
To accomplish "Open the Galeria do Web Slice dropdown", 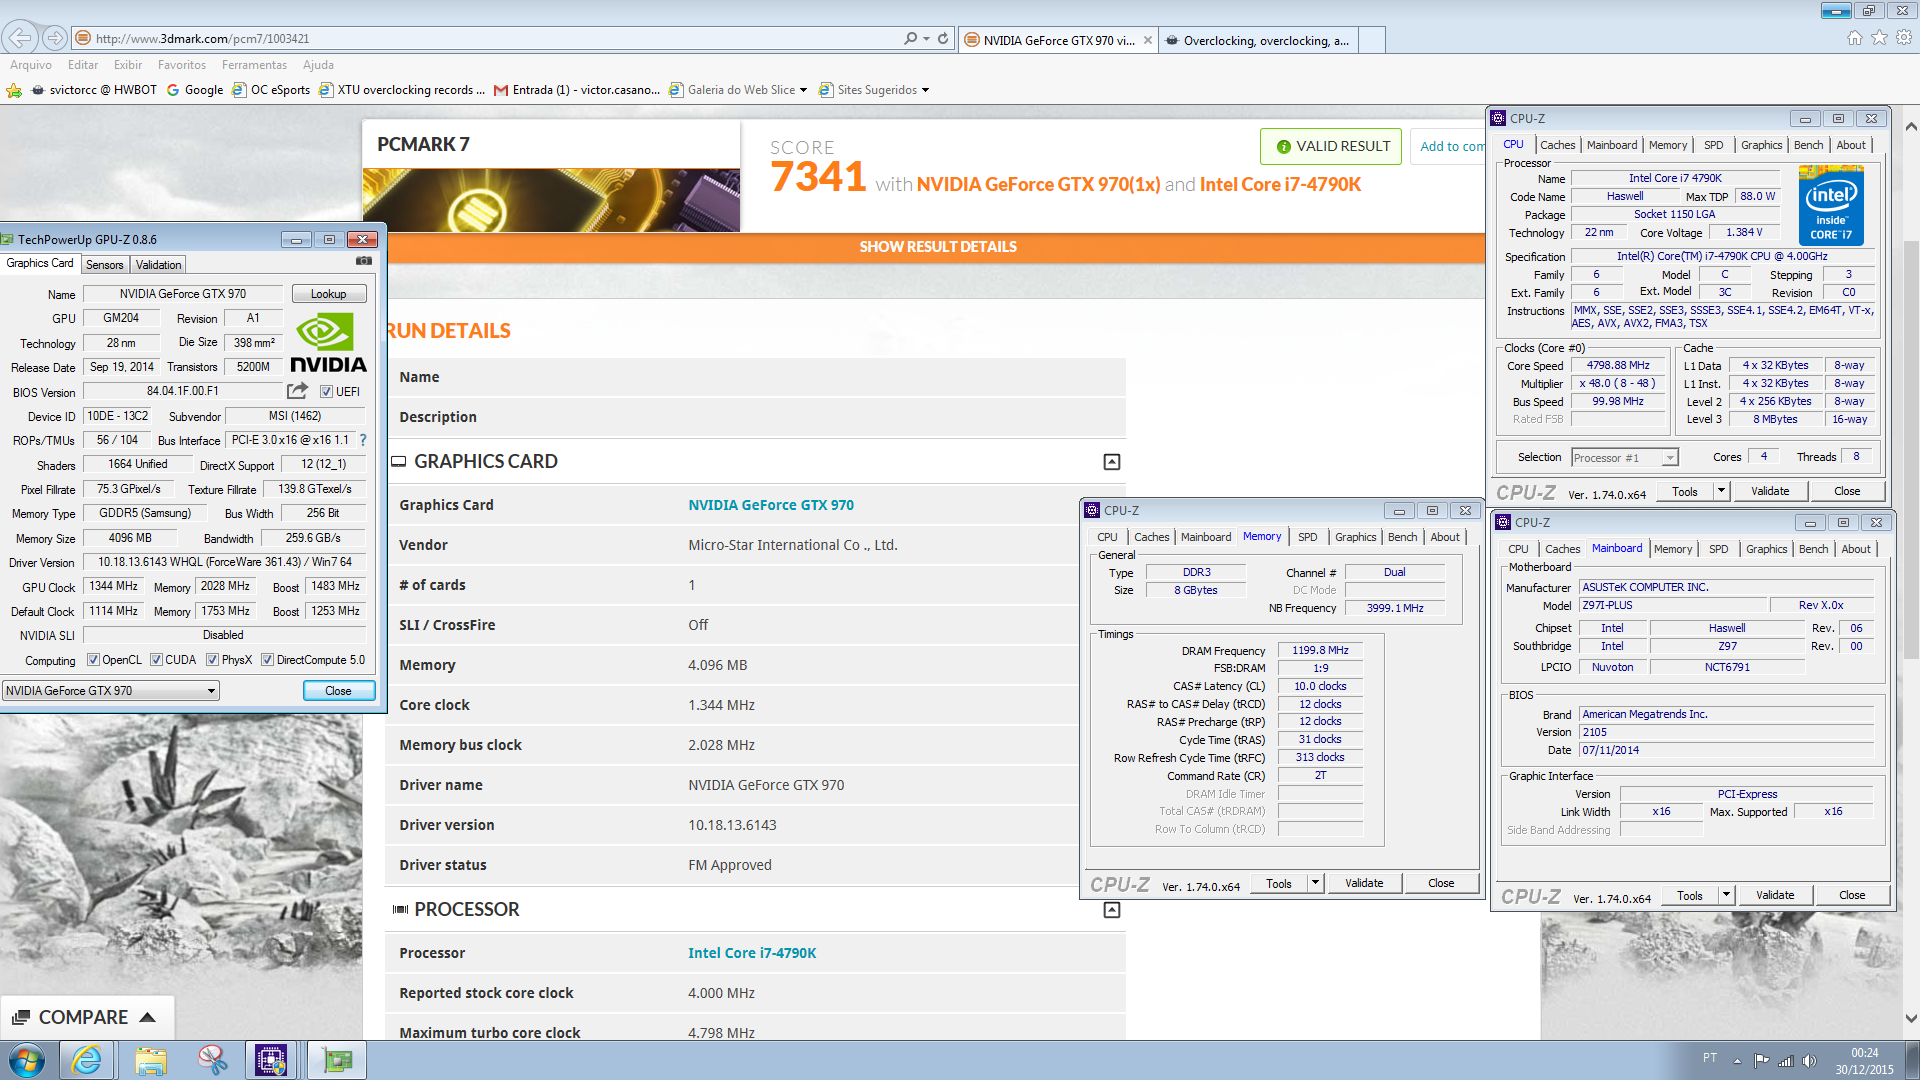I will tap(804, 90).
